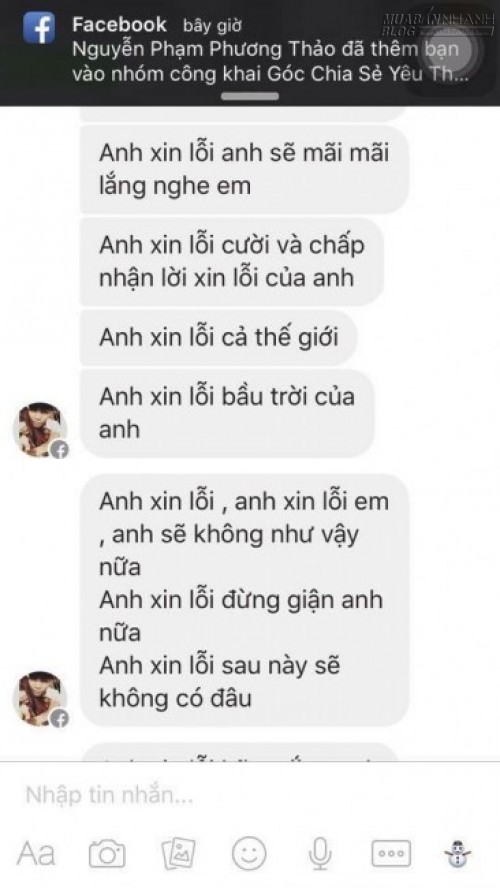
Task: Click the Nhập tin nhắn message field
Action: [250, 796]
